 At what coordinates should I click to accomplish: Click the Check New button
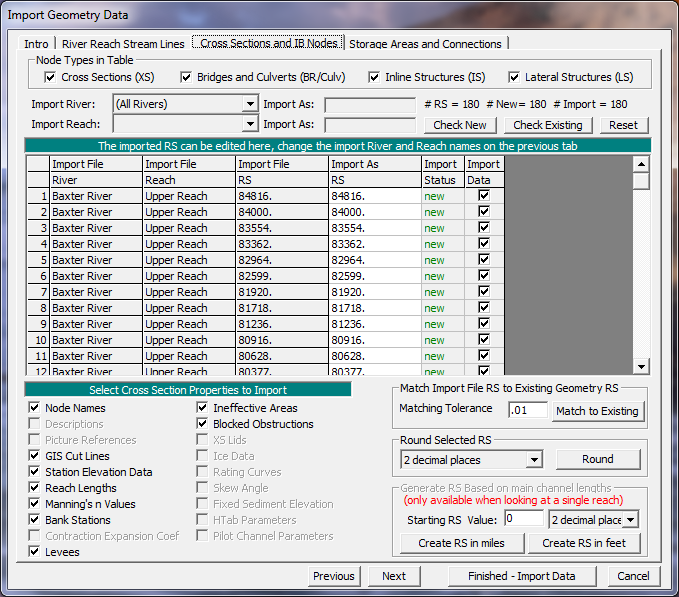click(x=461, y=125)
